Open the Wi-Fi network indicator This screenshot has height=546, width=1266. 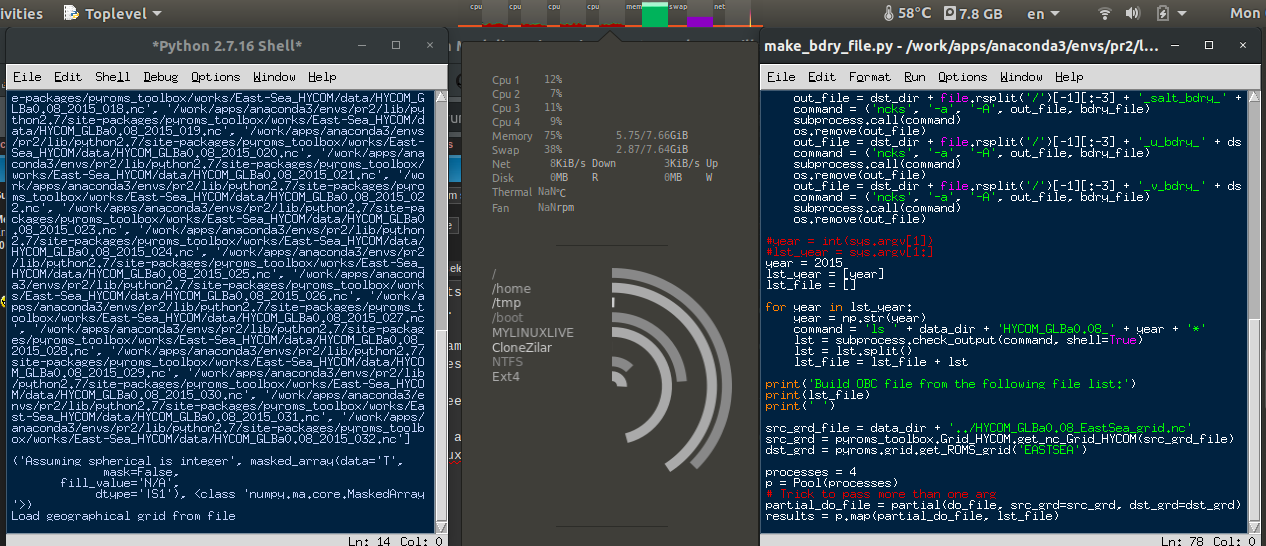coord(1105,14)
